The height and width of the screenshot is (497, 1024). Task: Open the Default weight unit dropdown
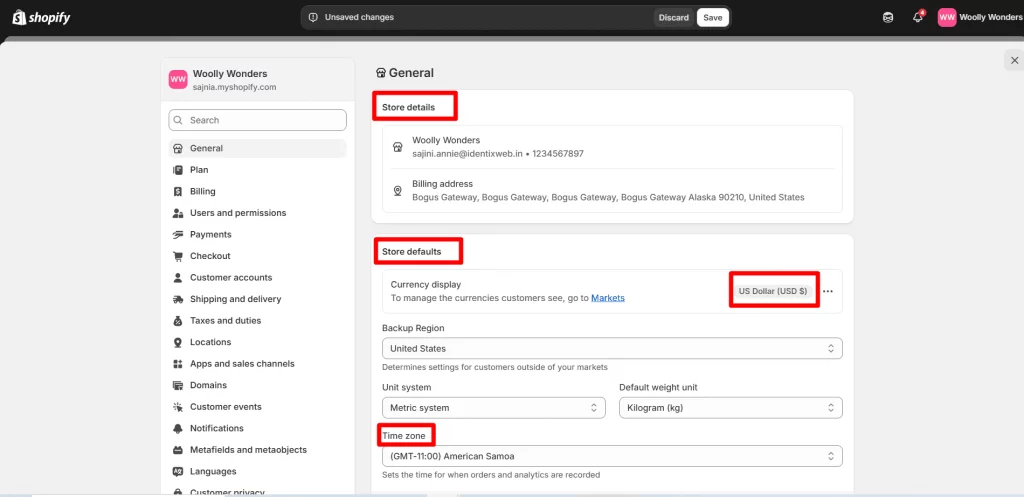731,408
